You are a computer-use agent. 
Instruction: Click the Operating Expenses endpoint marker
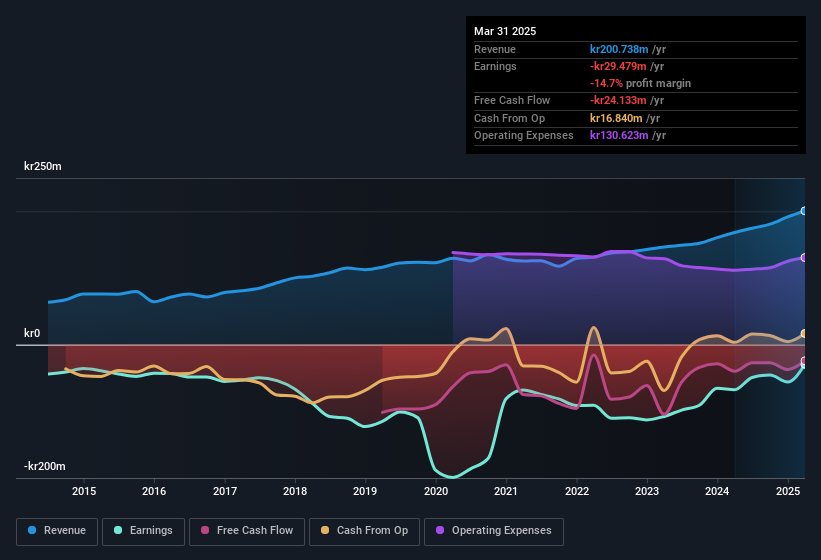click(x=804, y=257)
